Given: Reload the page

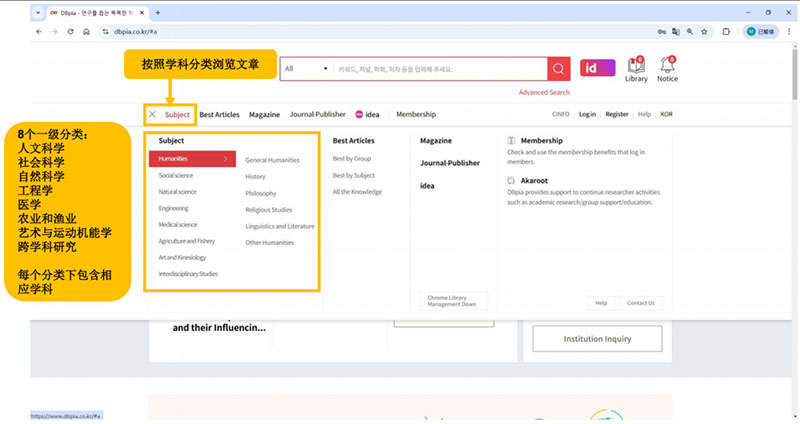Looking at the screenshot, I should click(x=70, y=32).
